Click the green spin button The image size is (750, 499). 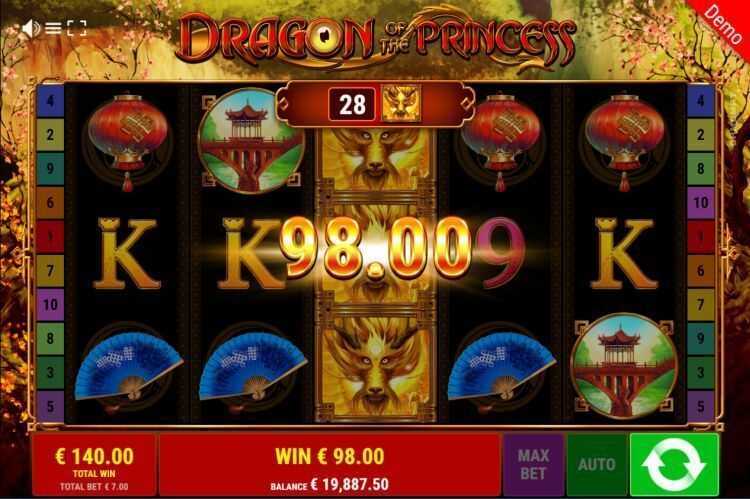click(x=674, y=465)
